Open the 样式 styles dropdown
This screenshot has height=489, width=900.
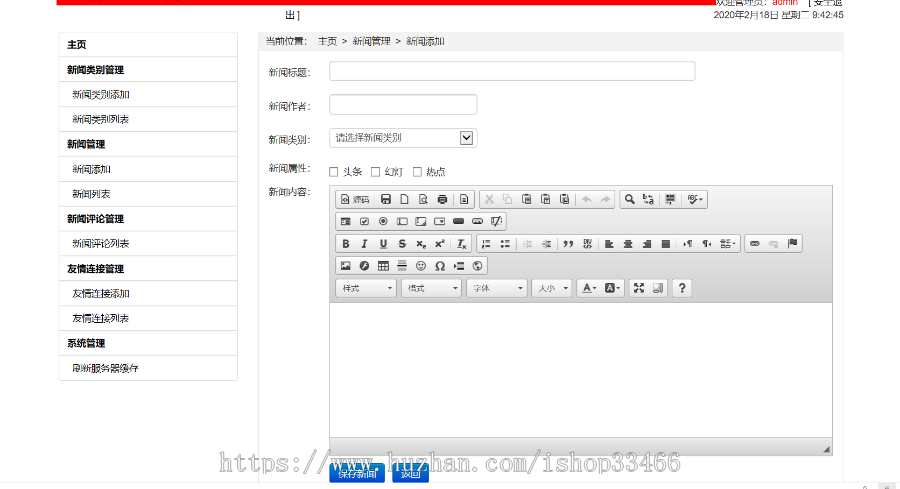[366, 288]
